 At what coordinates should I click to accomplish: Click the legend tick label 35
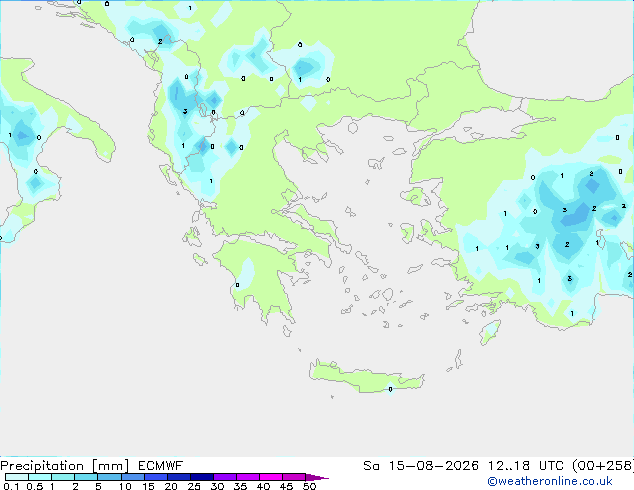[240, 486]
